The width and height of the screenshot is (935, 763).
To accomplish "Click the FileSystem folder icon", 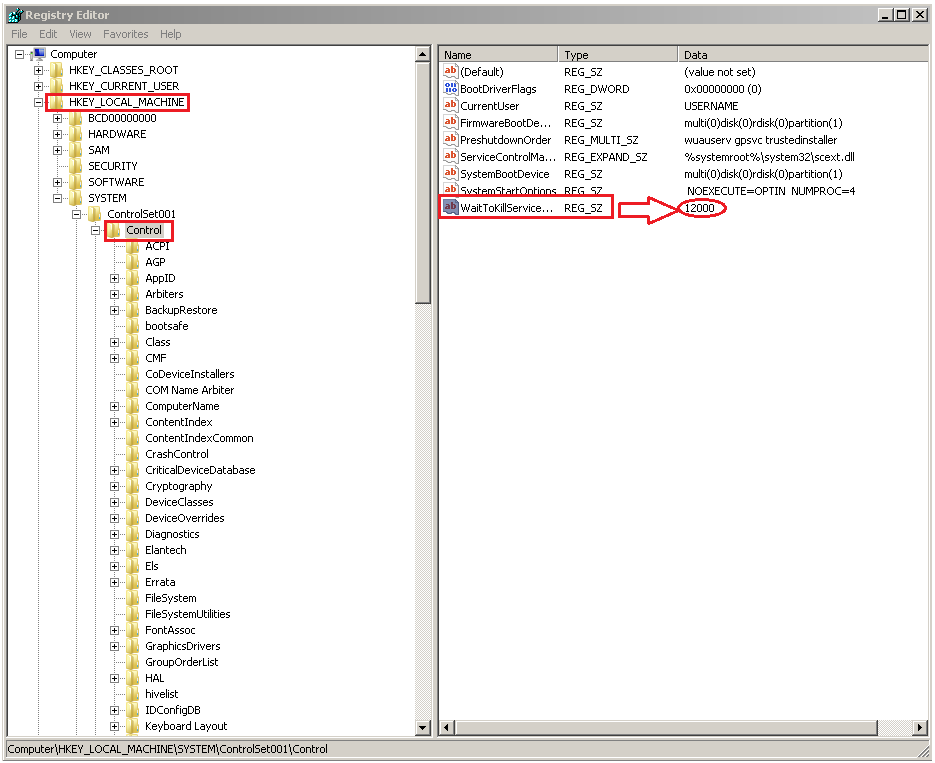I will click(x=133, y=598).
